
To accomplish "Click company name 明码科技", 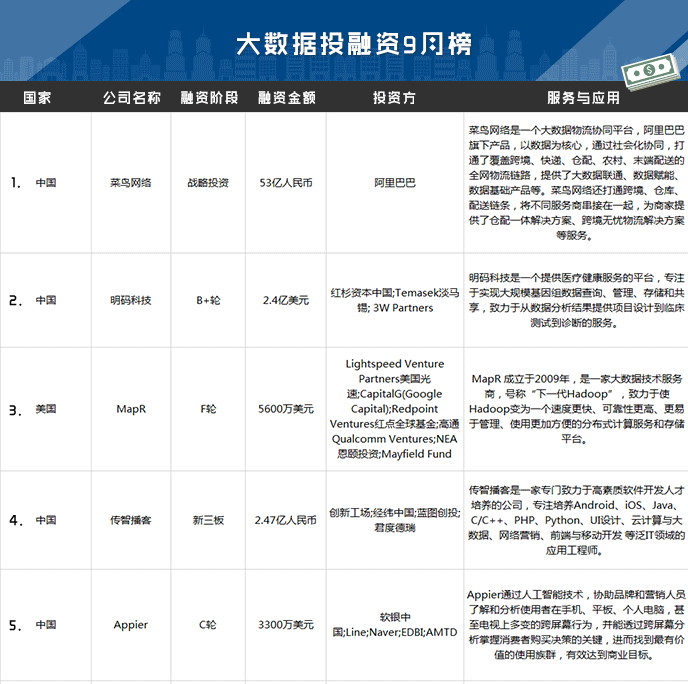I will coord(131,300).
